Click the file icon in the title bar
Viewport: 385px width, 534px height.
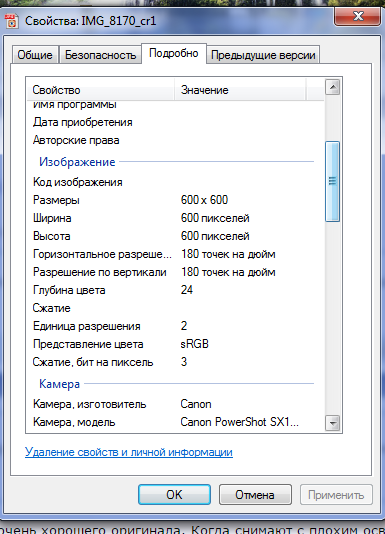click(12, 21)
